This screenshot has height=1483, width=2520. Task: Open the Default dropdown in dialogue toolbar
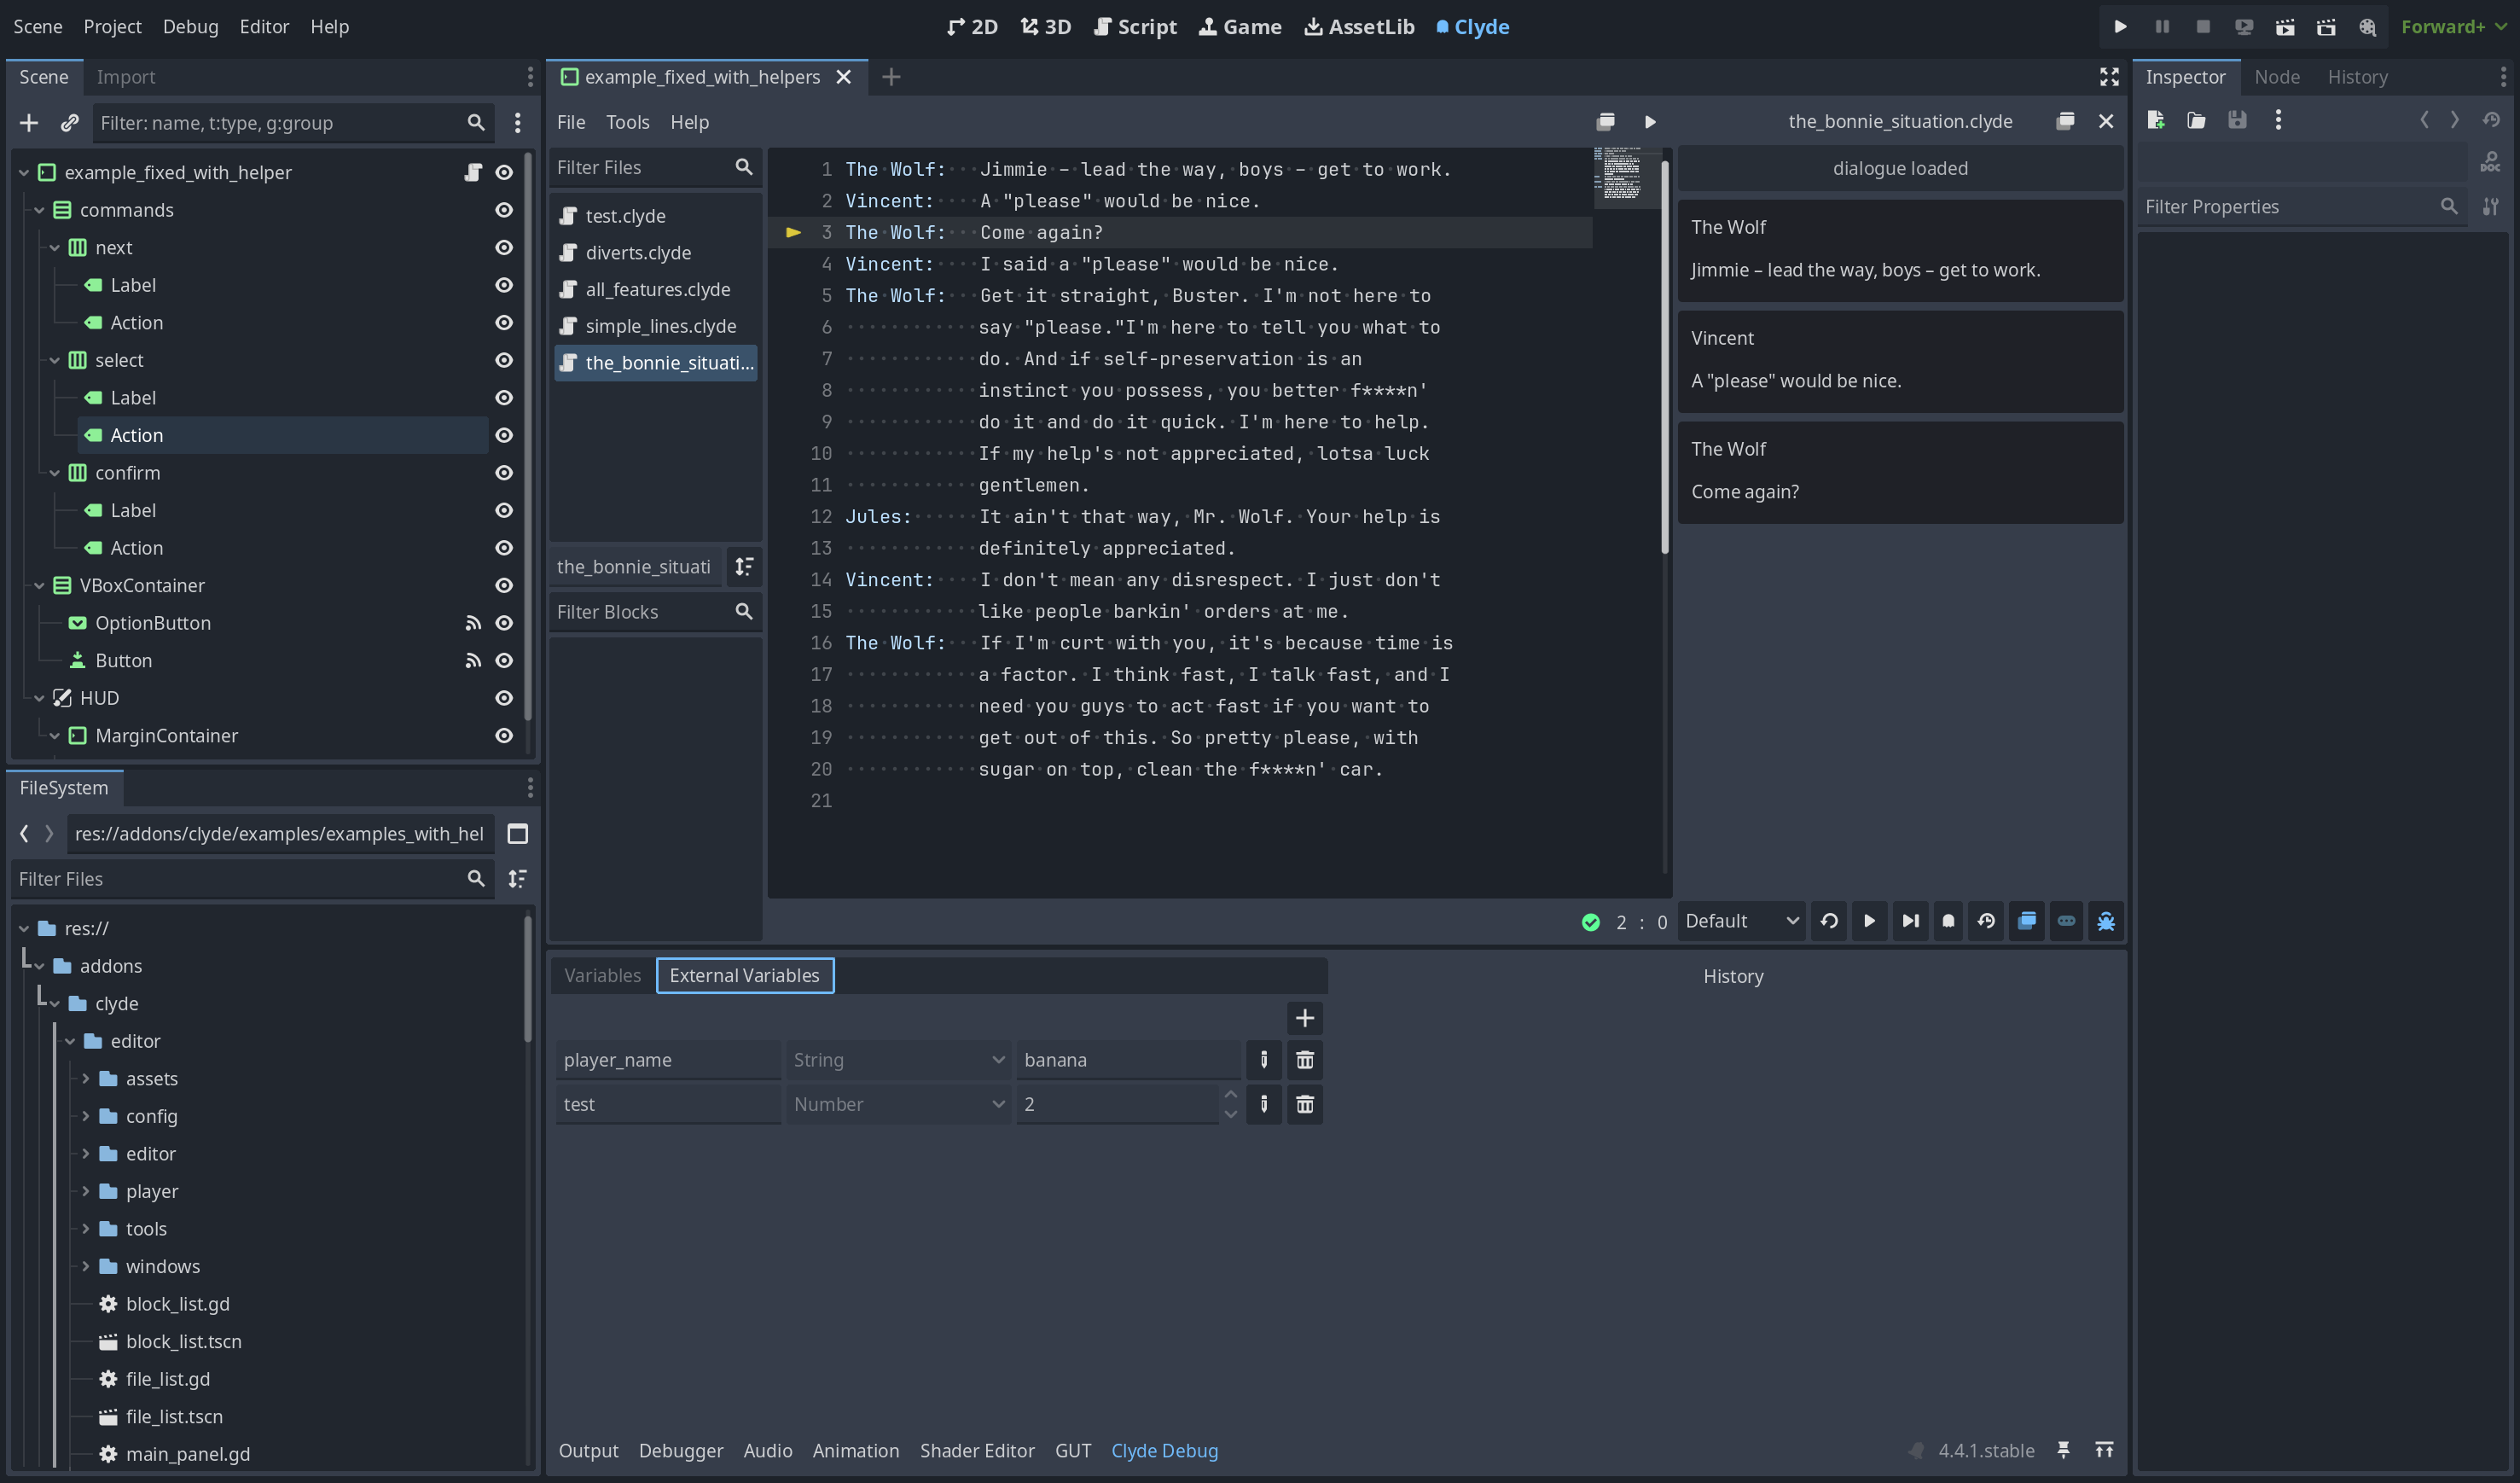(1741, 921)
